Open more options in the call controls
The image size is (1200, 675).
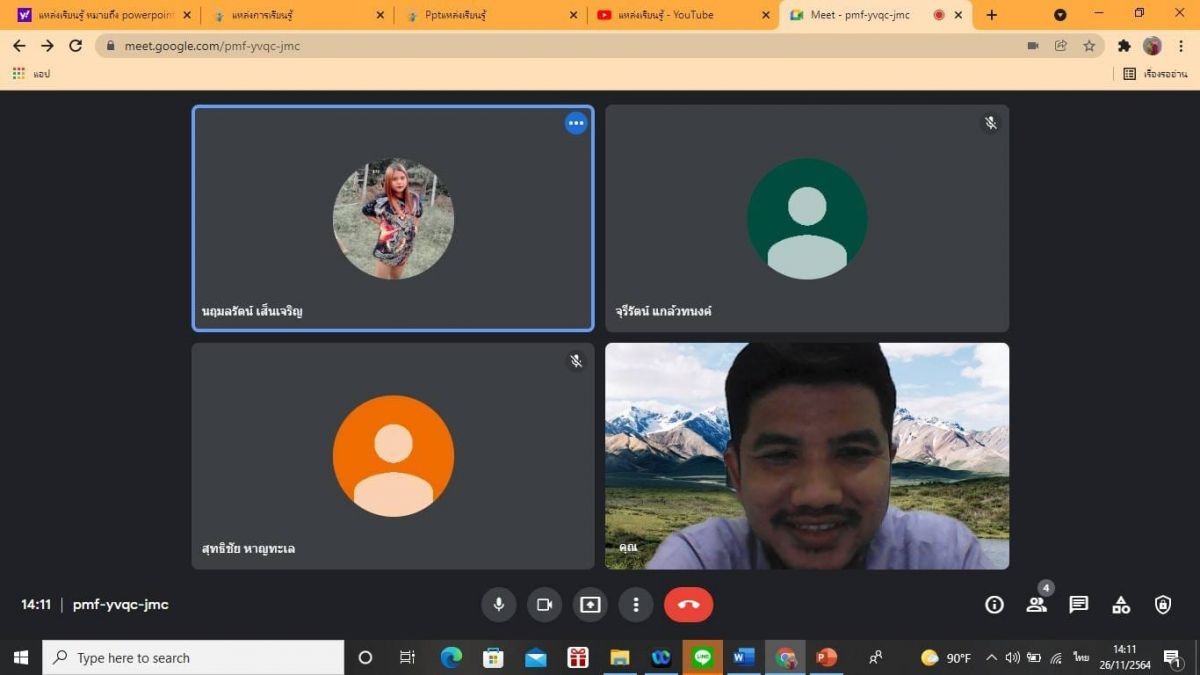tap(636, 604)
